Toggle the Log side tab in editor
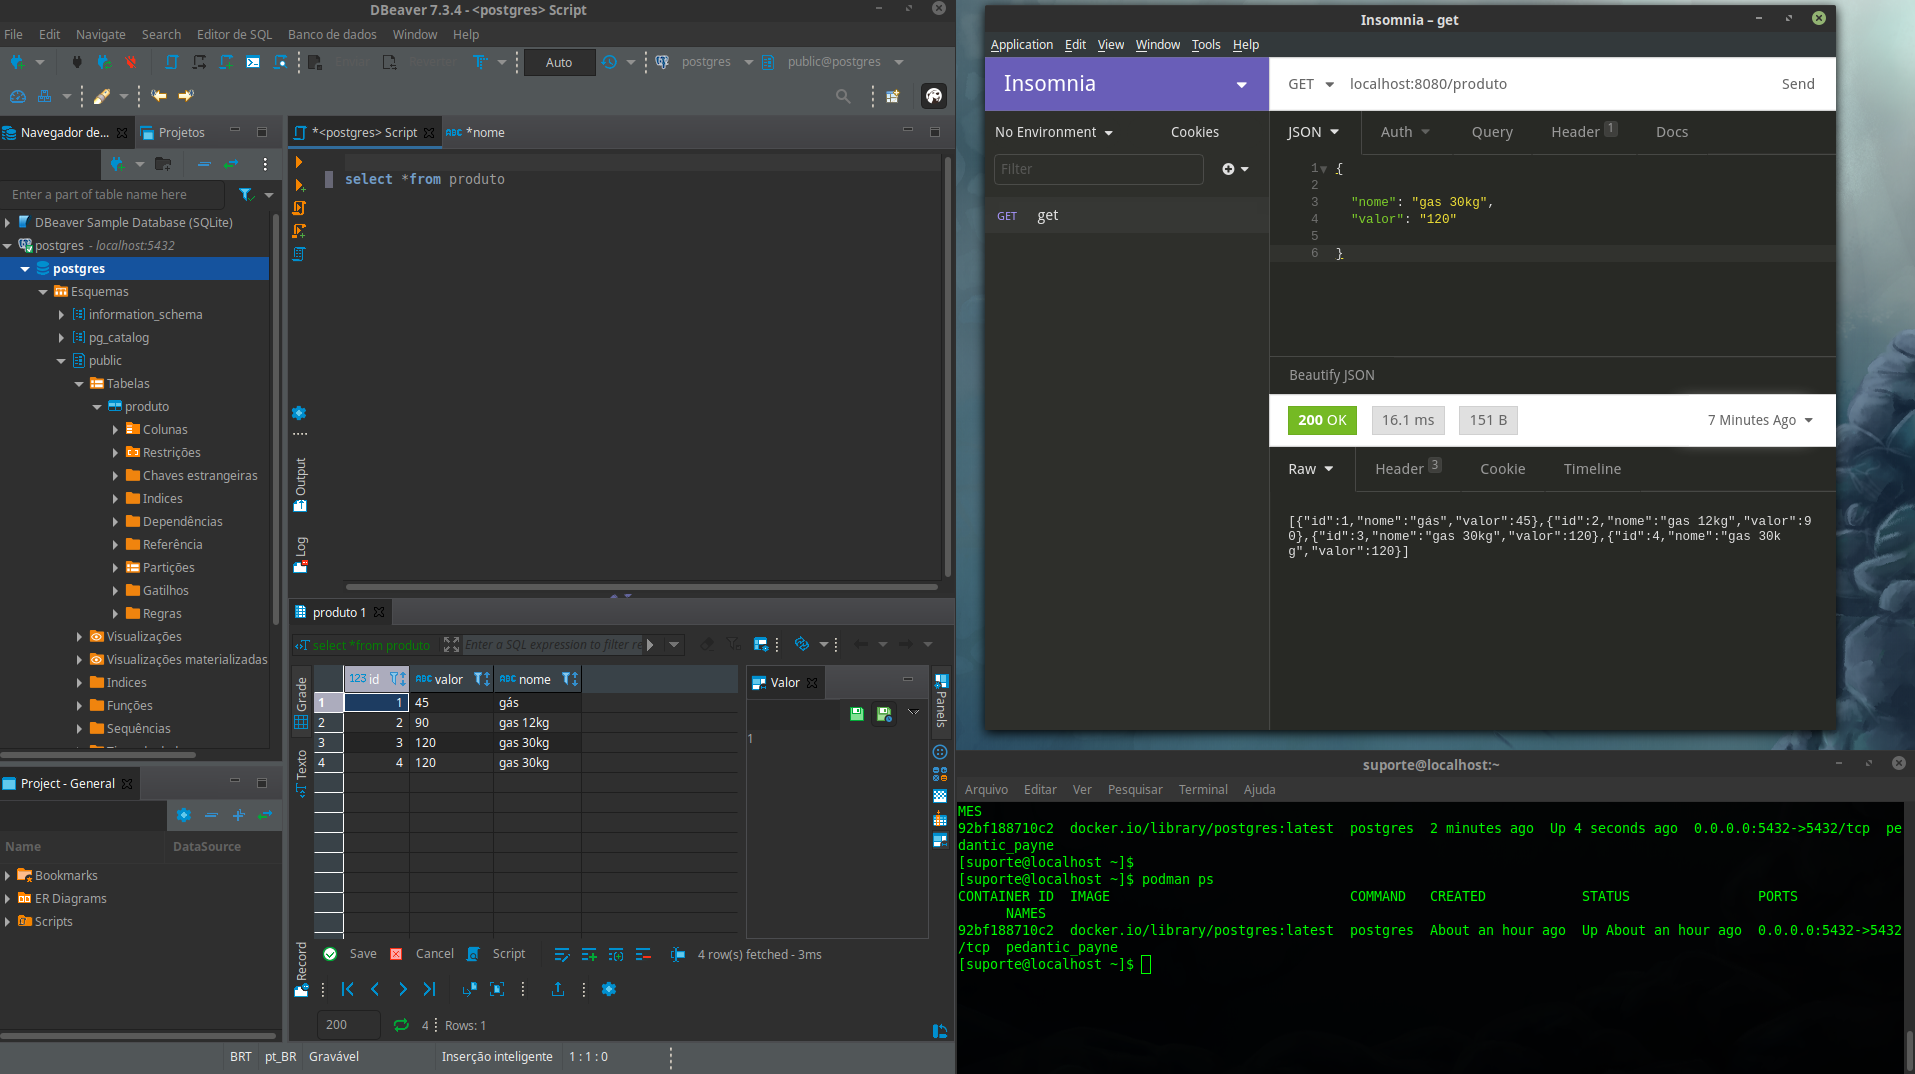Viewport: 1915px width, 1074px height. [x=300, y=554]
